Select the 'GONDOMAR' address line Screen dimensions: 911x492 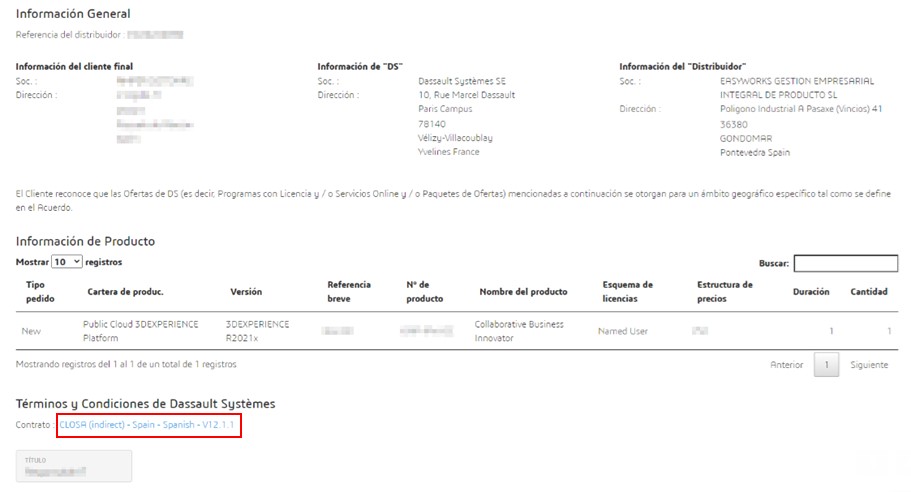click(x=746, y=138)
